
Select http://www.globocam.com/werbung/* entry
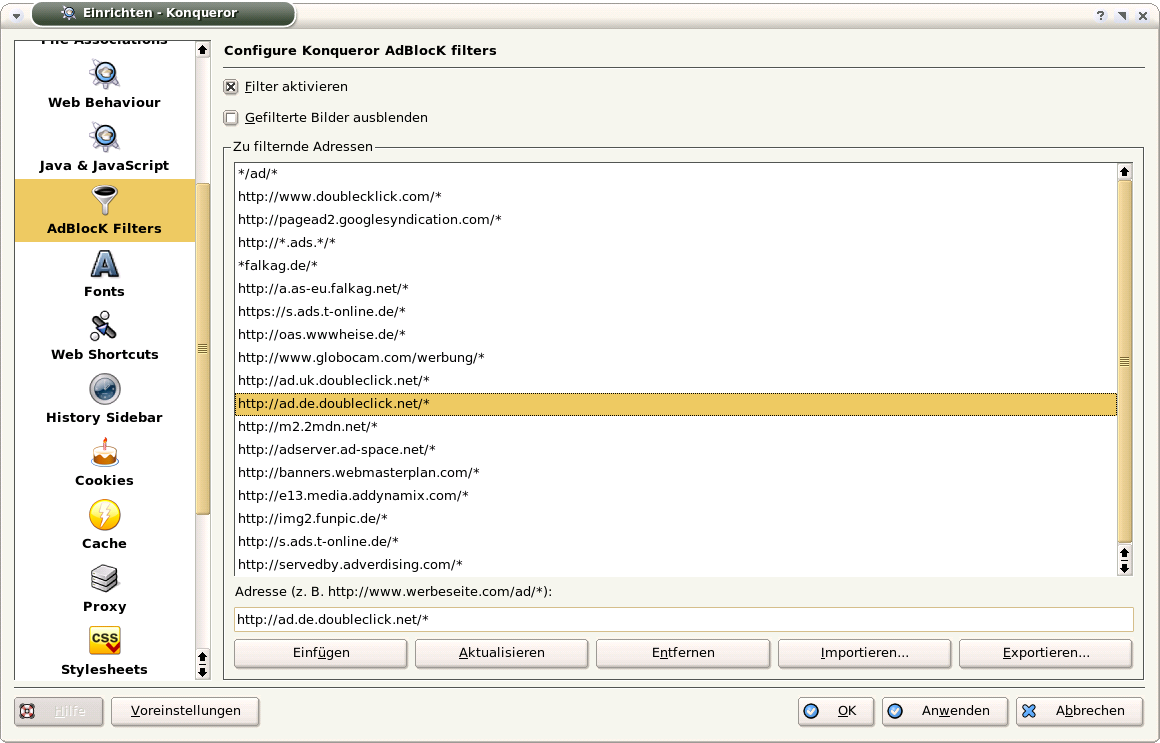pos(675,357)
